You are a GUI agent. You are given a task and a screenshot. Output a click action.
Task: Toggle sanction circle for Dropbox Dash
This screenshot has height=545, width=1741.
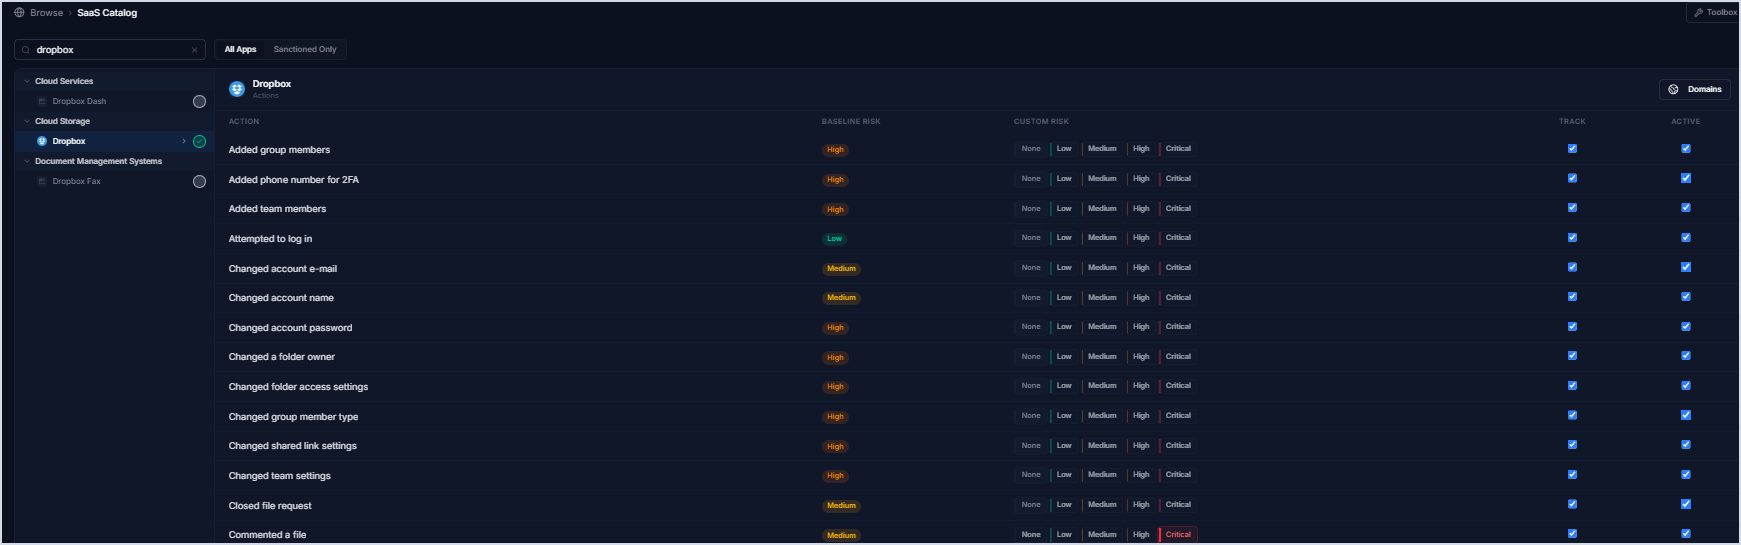199,101
